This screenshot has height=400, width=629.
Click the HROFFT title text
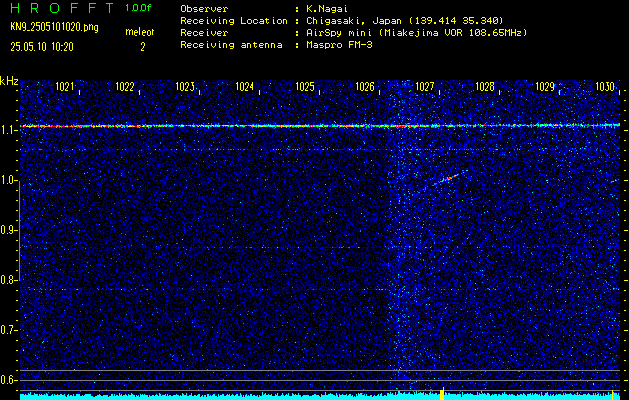62,8
